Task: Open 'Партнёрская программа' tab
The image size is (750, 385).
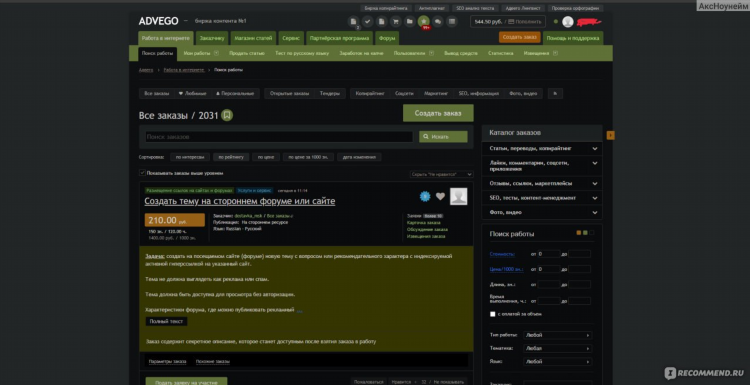Action: (x=340, y=38)
